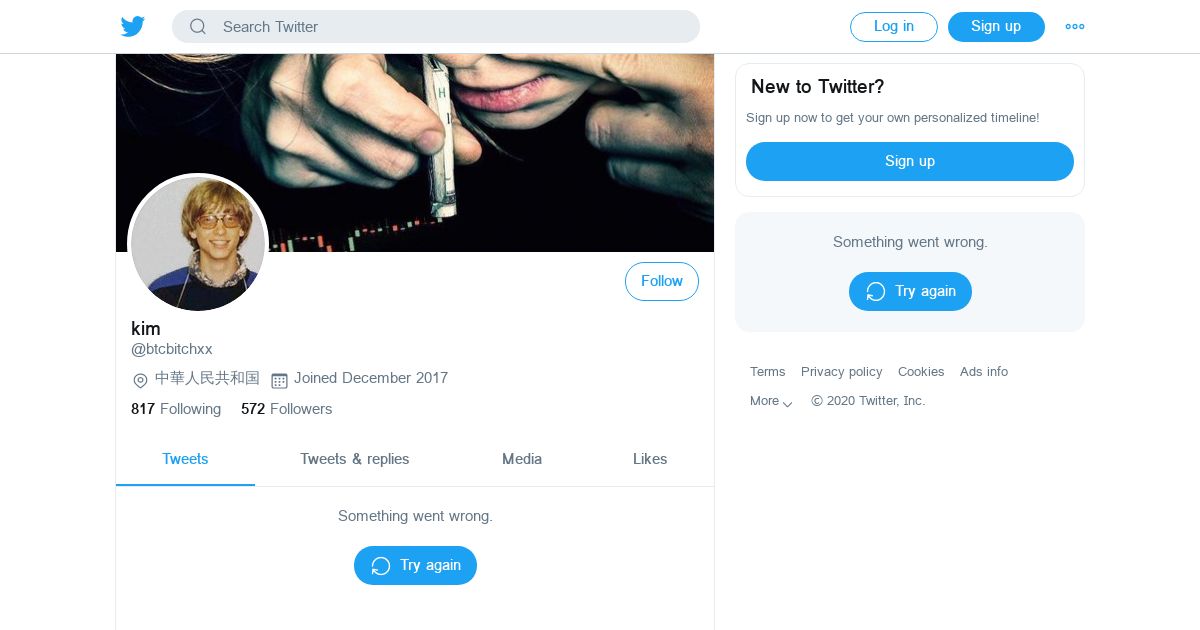Open kim's profile avatar picture
This screenshot has width=1200, height=630.
coord(198,243)
